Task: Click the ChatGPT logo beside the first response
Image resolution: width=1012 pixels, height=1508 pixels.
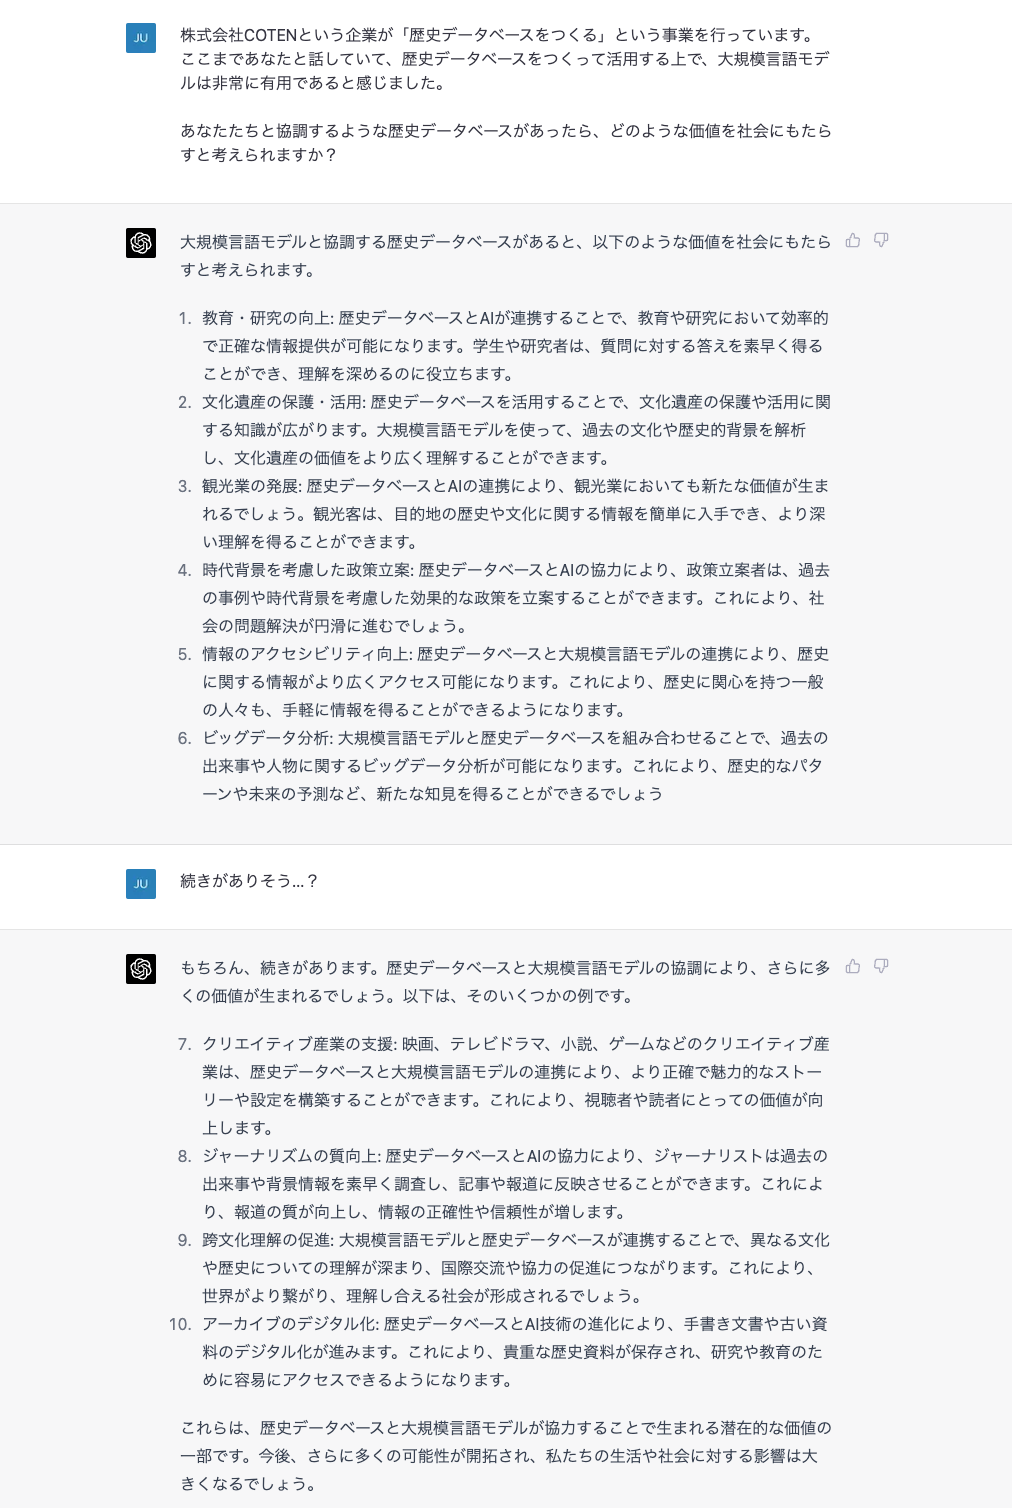Action: click(141, 243)
